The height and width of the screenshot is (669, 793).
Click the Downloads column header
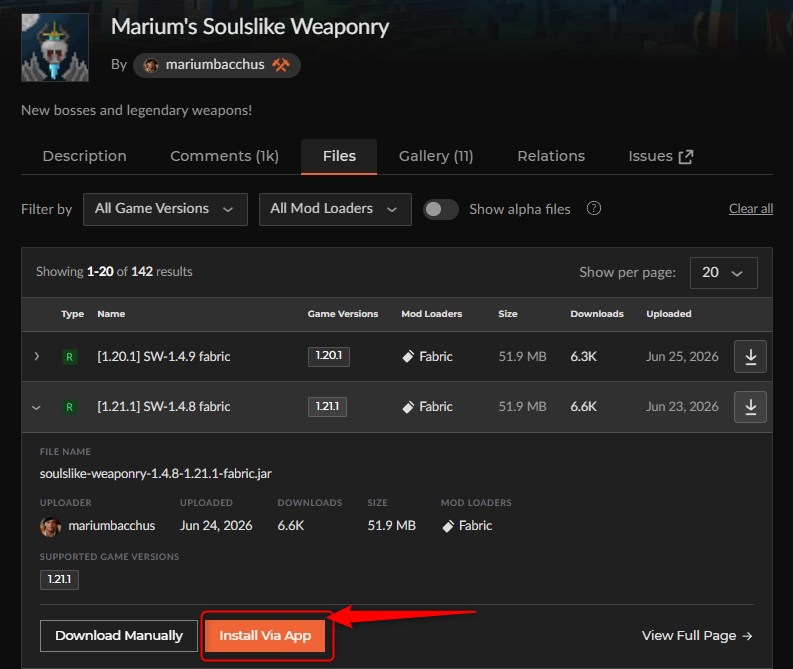tap(597, 314)
